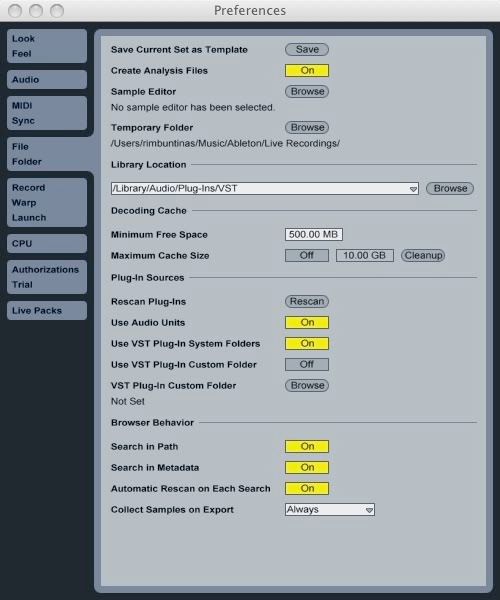
Task: Go to the Live Packs tab
Action: click(47, 310)
